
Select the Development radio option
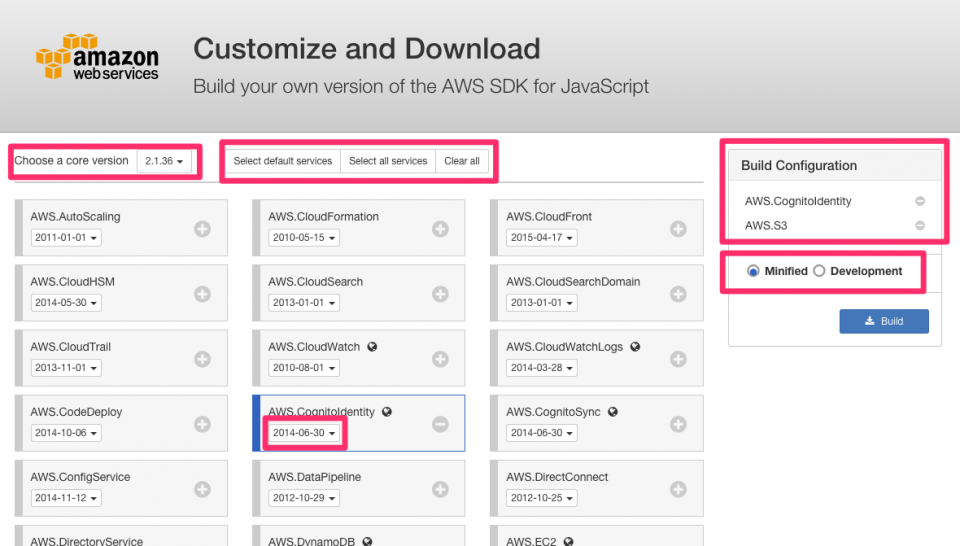click(x=819, y=271)
